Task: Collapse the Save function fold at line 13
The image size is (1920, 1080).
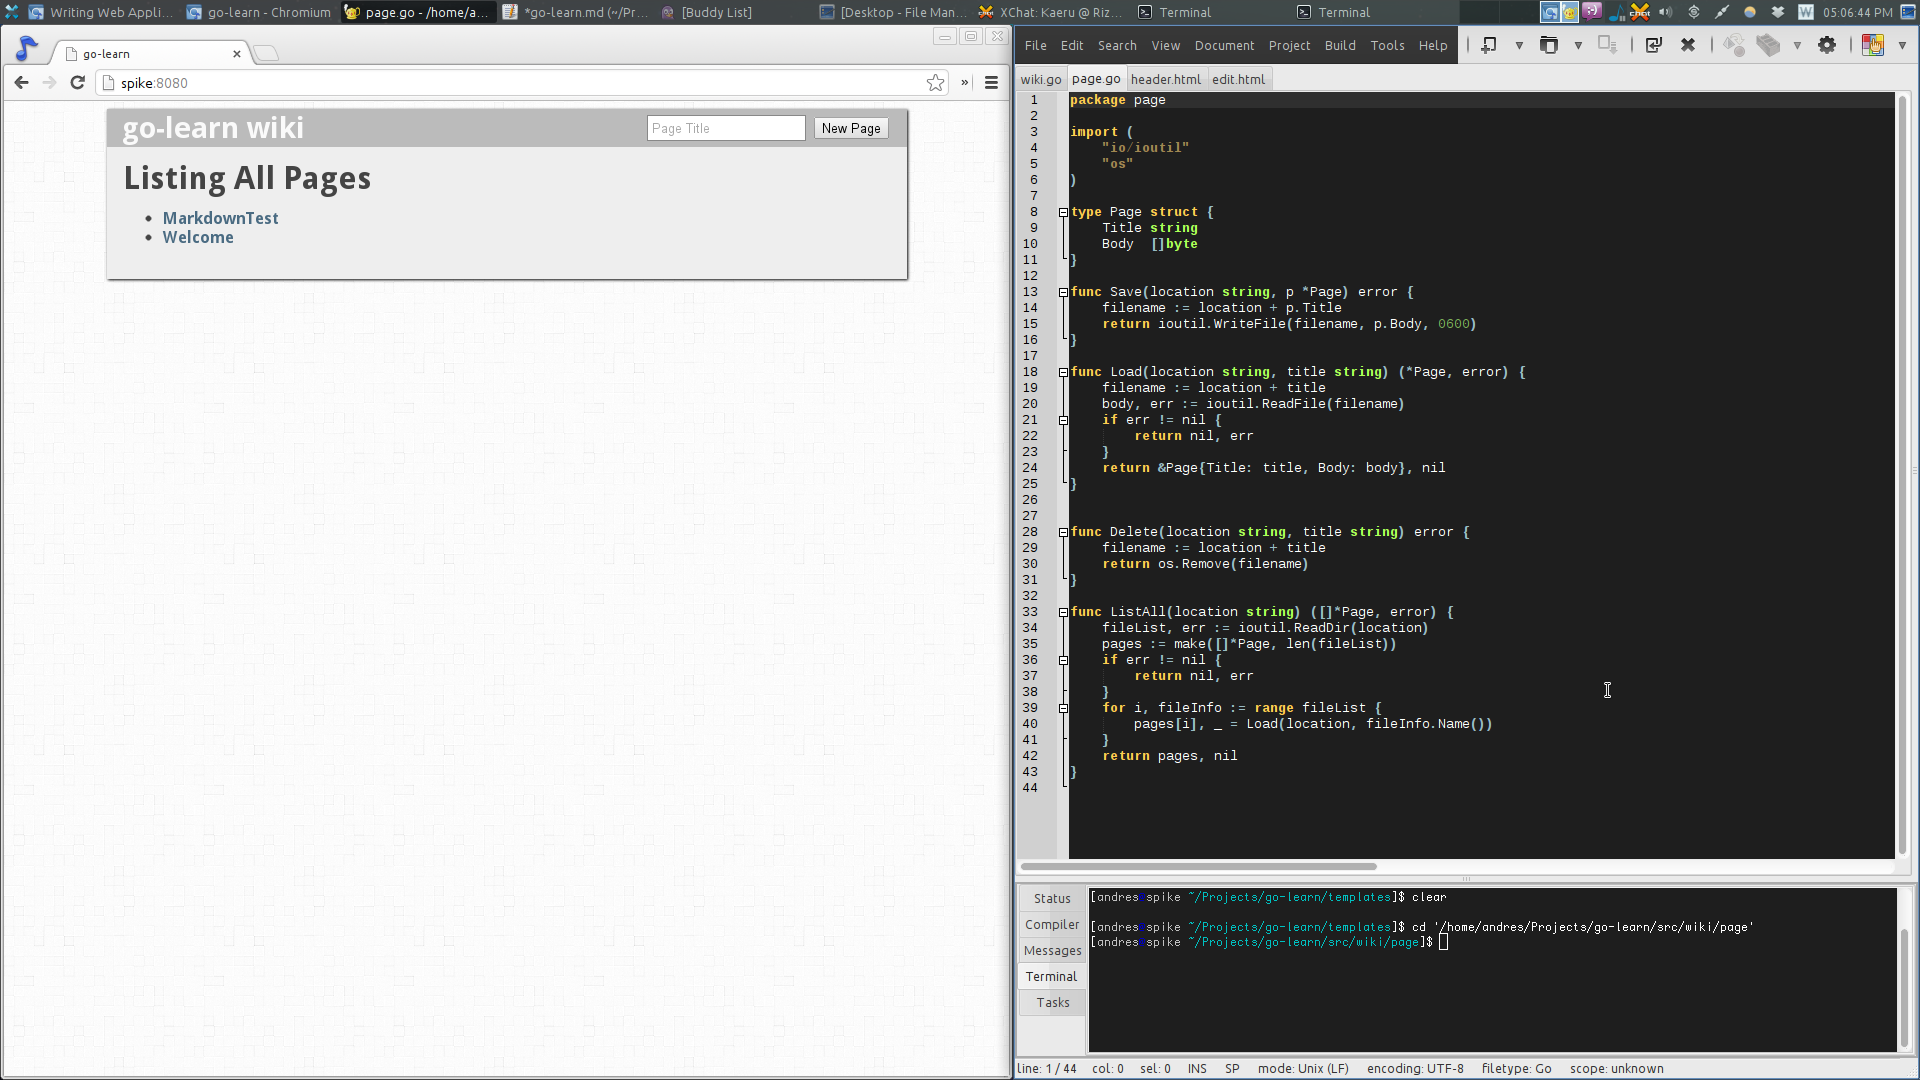Action: pyautogui.click(x=1063, y=292)
